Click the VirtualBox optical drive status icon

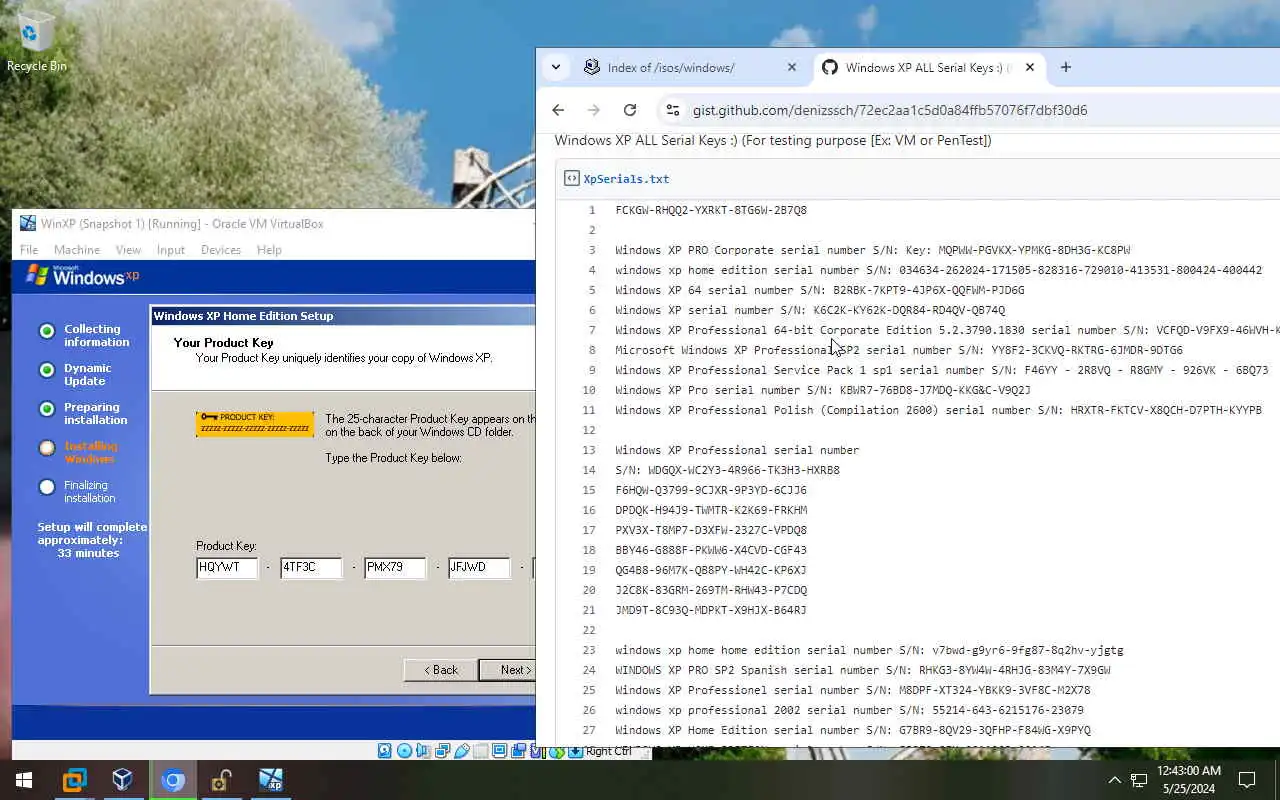pos(404,751)
